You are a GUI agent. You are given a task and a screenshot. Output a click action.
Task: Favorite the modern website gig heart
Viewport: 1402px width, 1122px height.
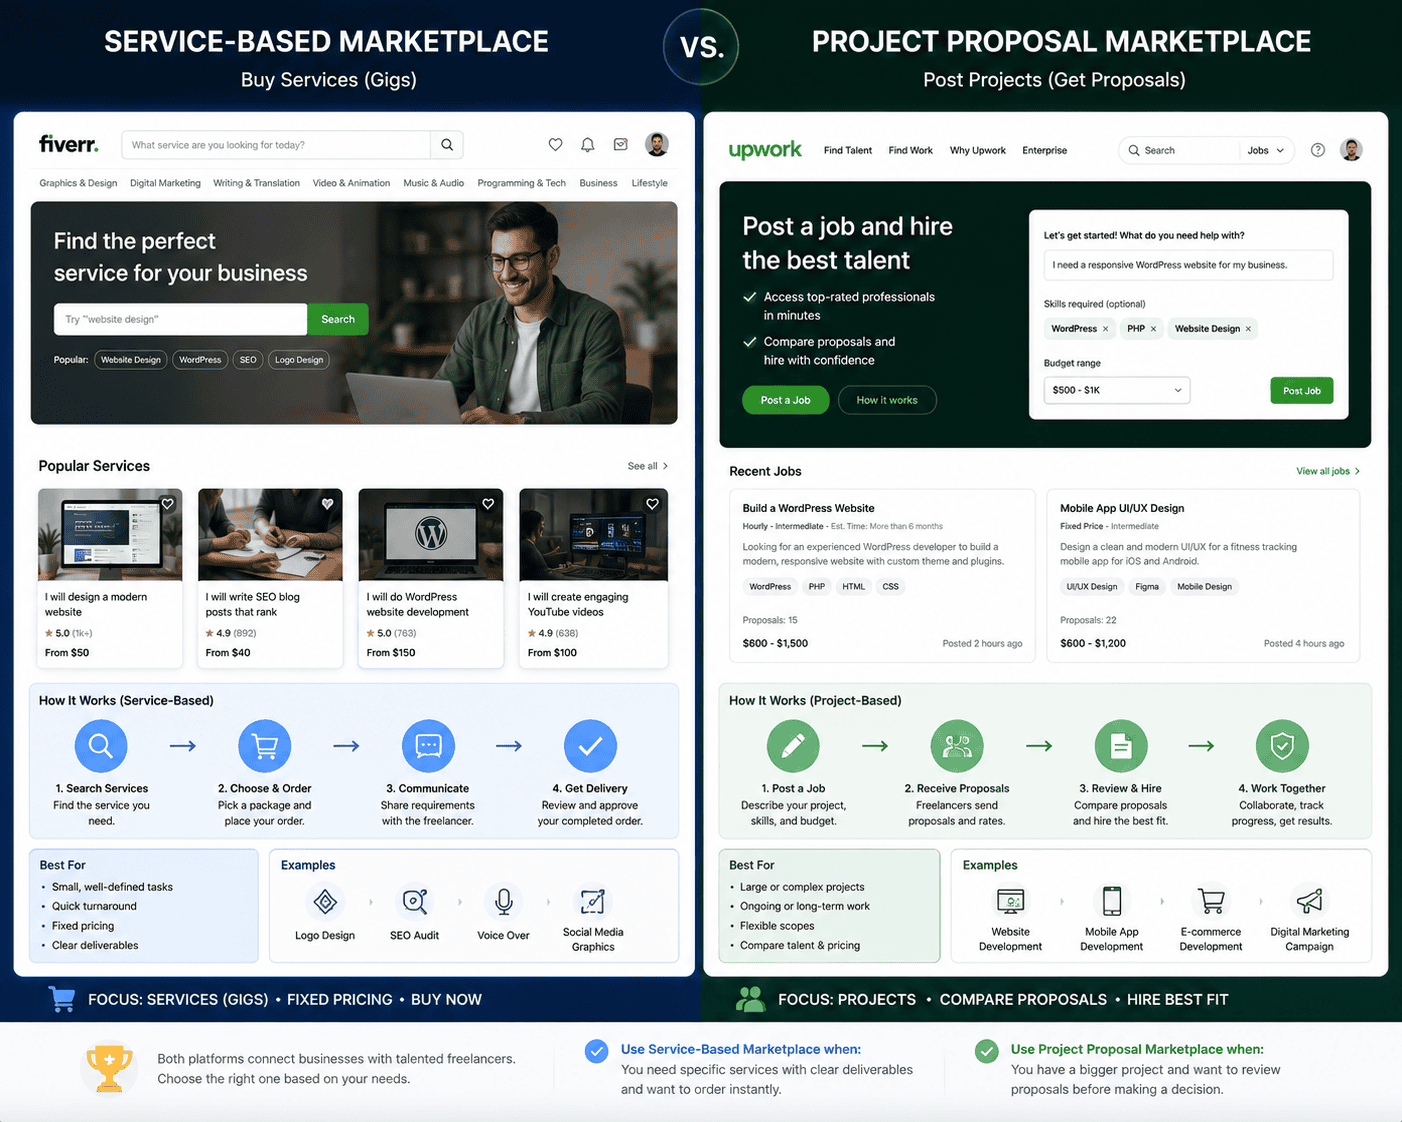168,504
